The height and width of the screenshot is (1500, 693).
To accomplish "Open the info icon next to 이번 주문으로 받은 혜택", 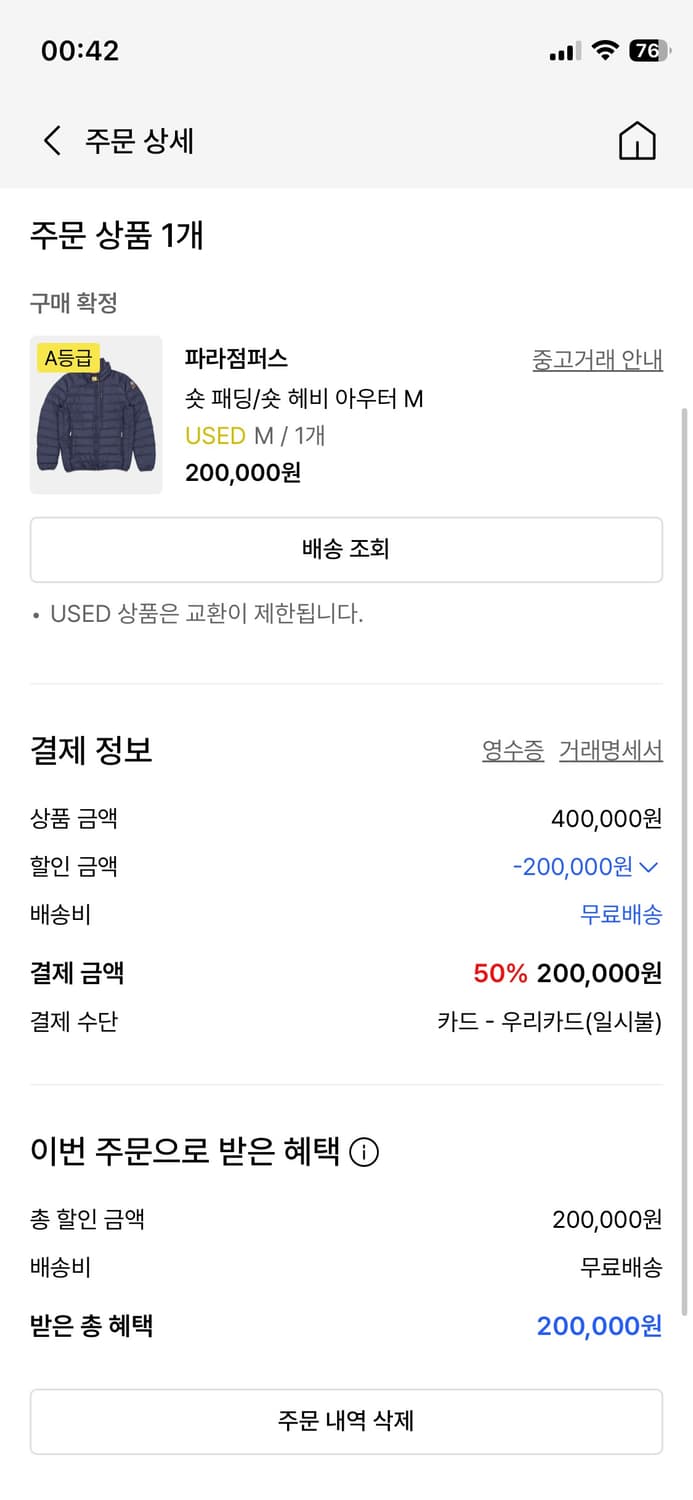I will coord(364,1152).
